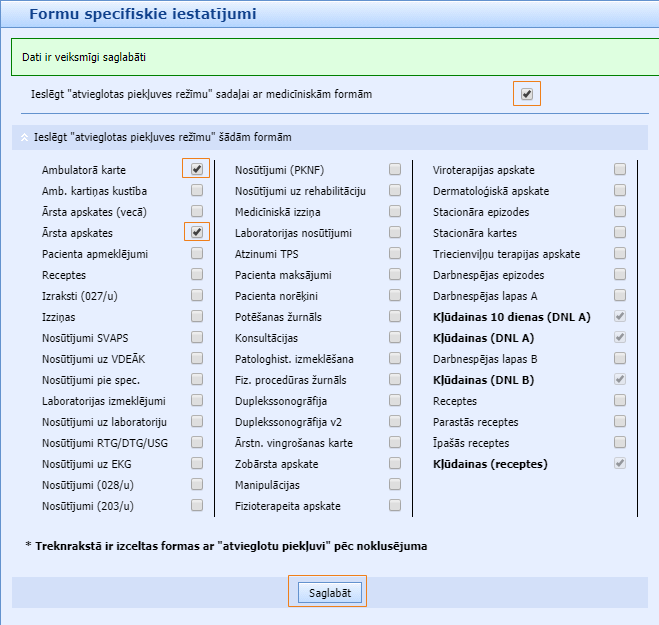Uncheck the Ārsta apskates checkbox
Viewport: 659px width, 625px height.
tap(197, 232)
